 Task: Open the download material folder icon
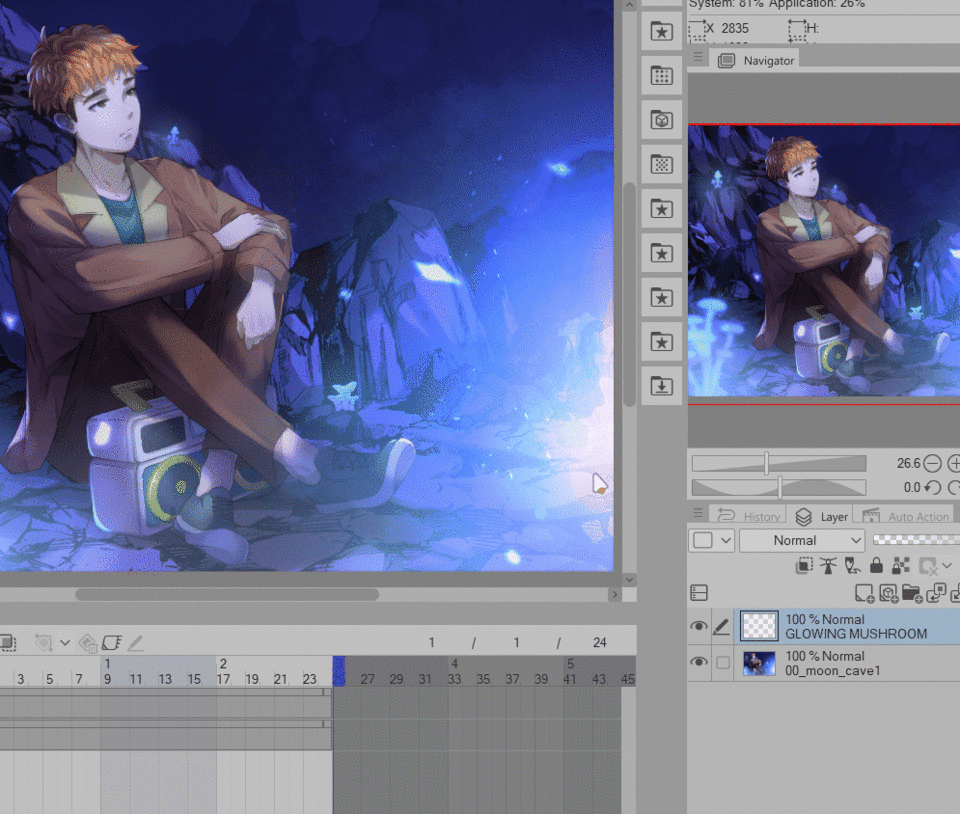(x=662, y=386)
